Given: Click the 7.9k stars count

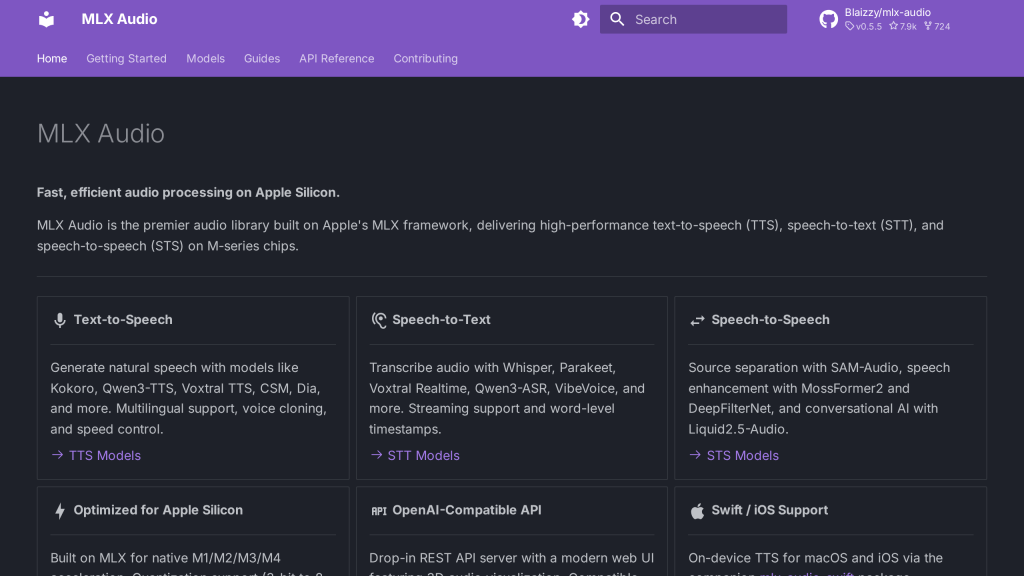Looking at the screenshot, I should (x=903, y=27).
